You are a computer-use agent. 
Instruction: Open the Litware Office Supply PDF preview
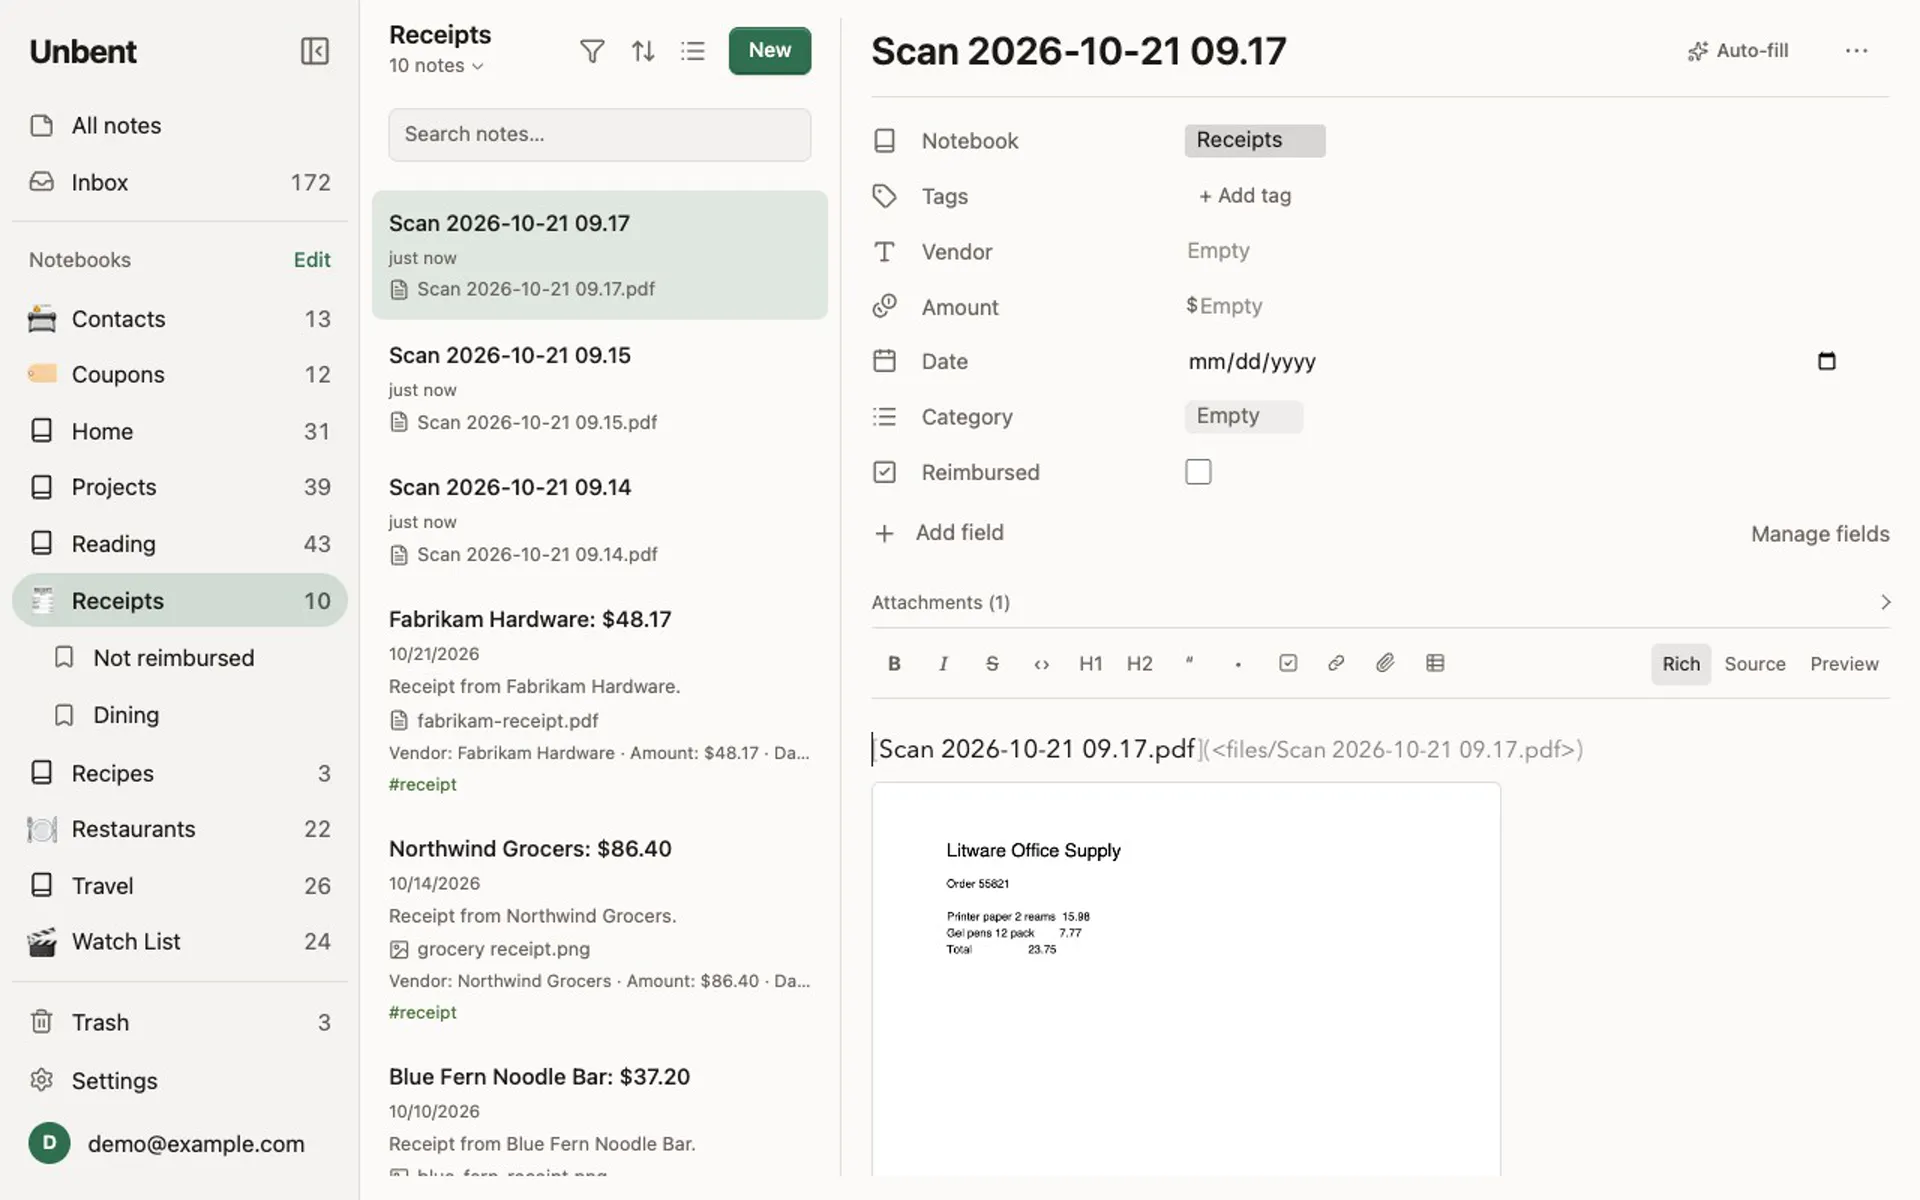click(1186, 980)
